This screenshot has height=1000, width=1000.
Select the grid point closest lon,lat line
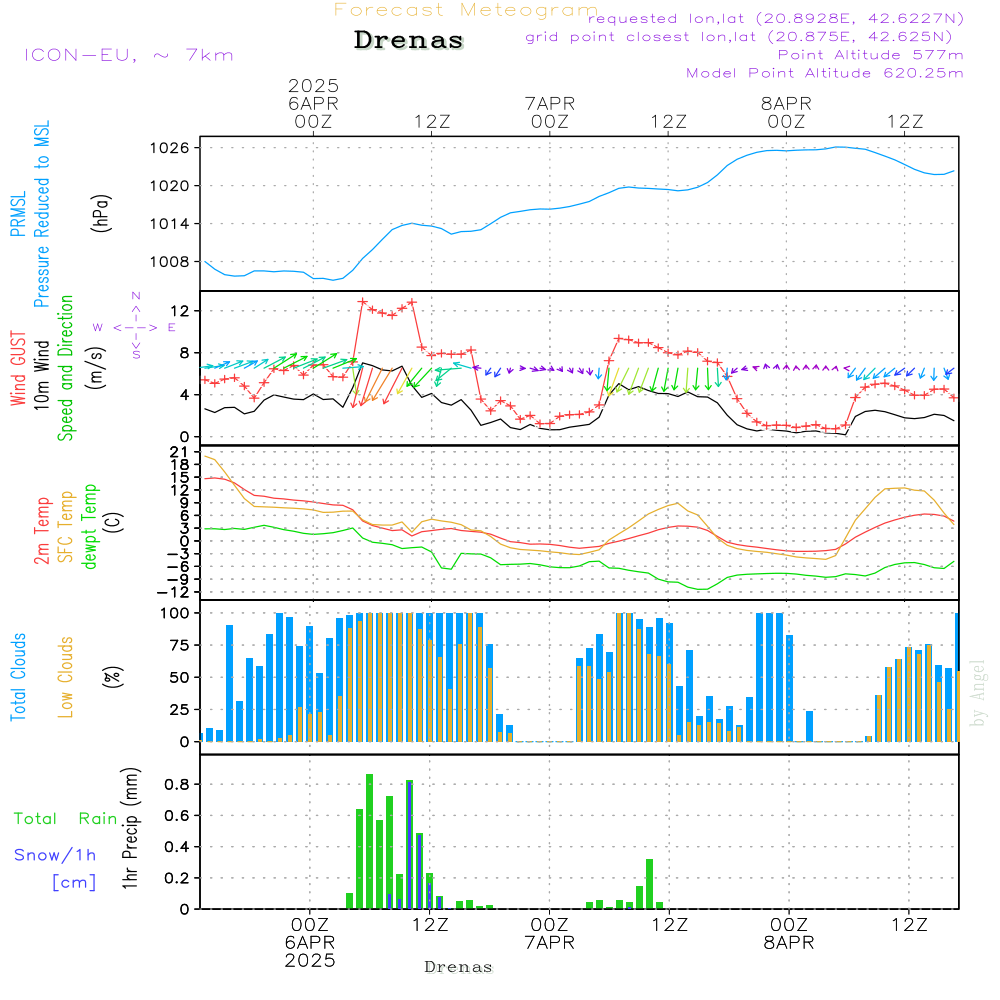point(739,37)
